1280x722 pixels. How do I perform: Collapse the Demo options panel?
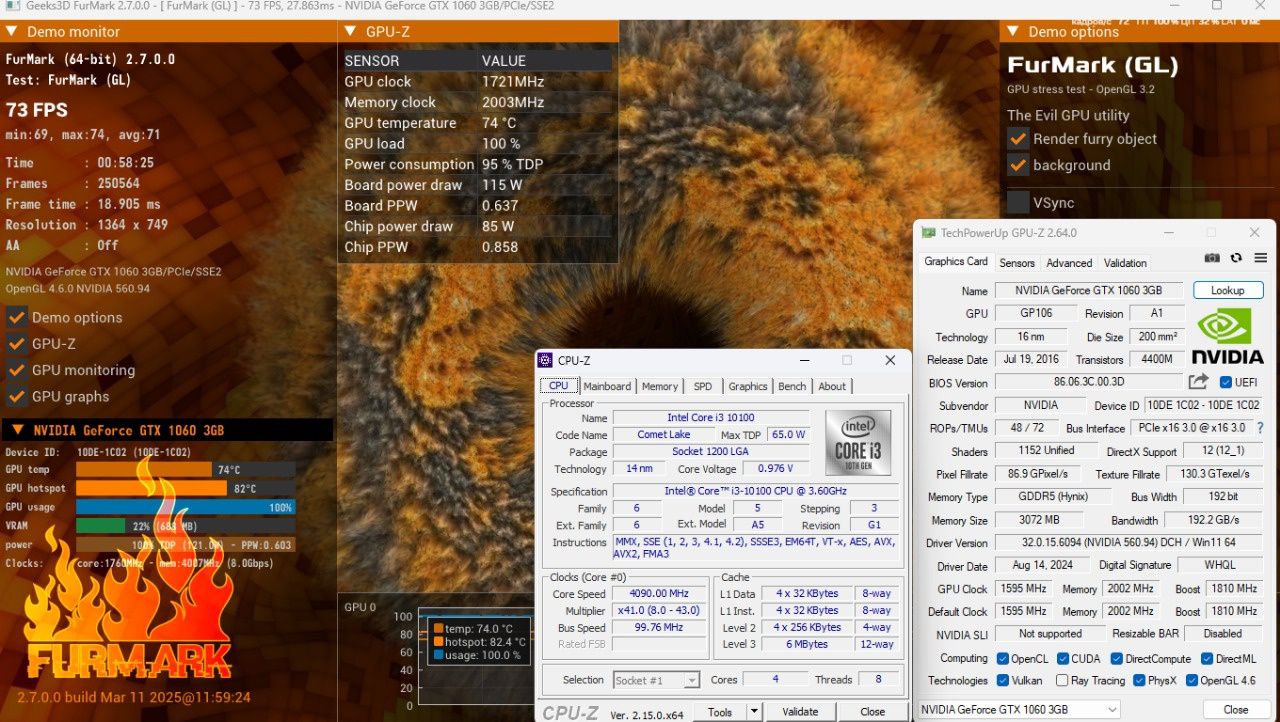pos(1012,32)
